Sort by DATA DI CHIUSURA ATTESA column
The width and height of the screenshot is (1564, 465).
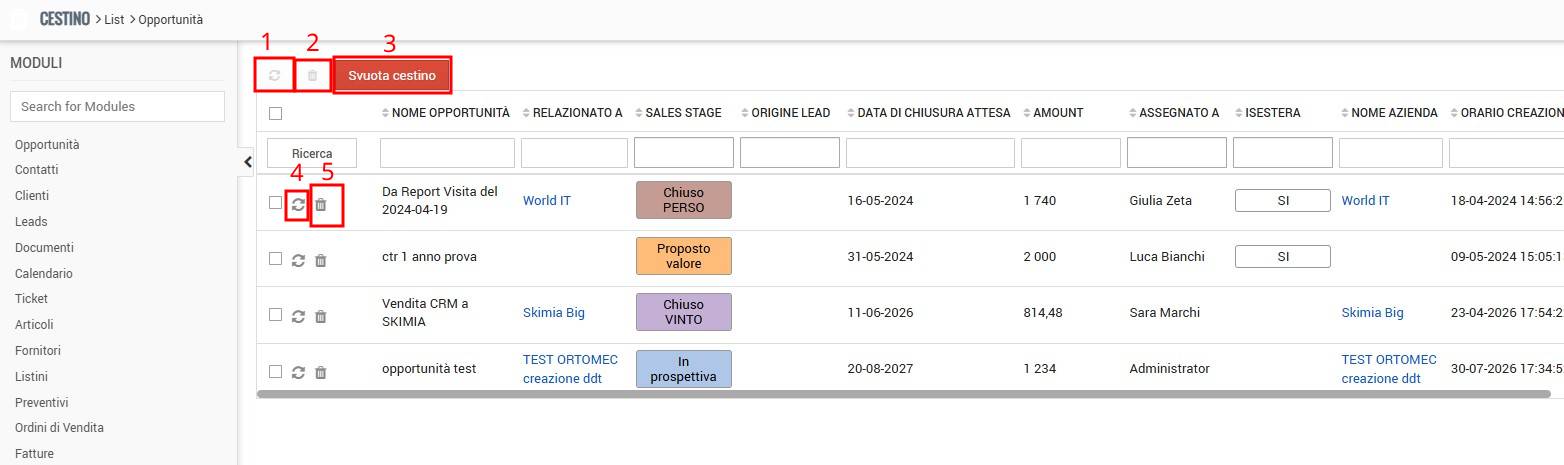click(x=929, y=113)
